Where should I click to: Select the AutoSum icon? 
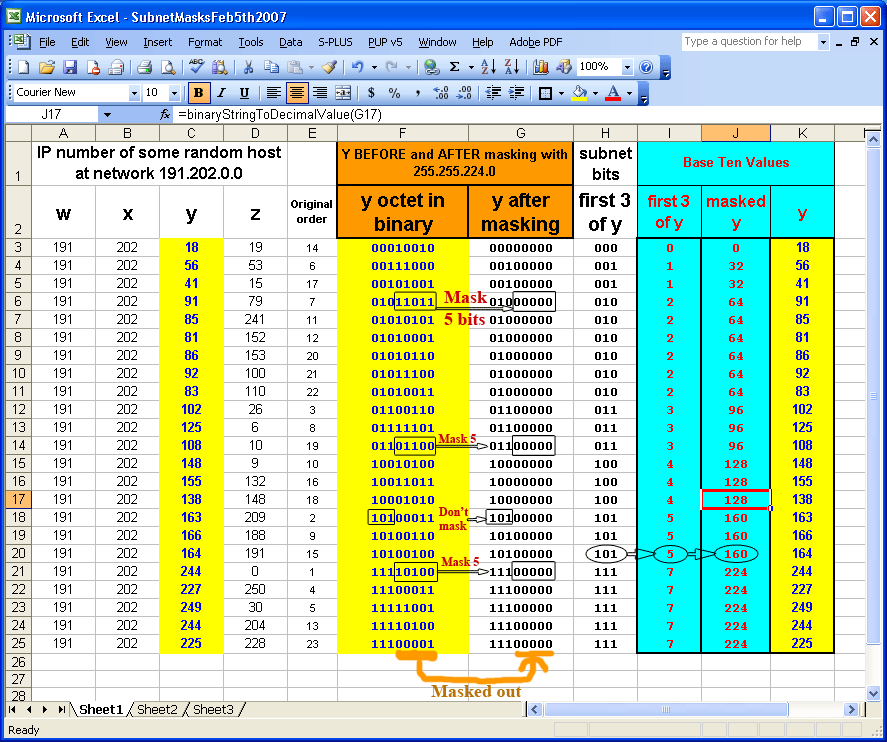[456, 66]
